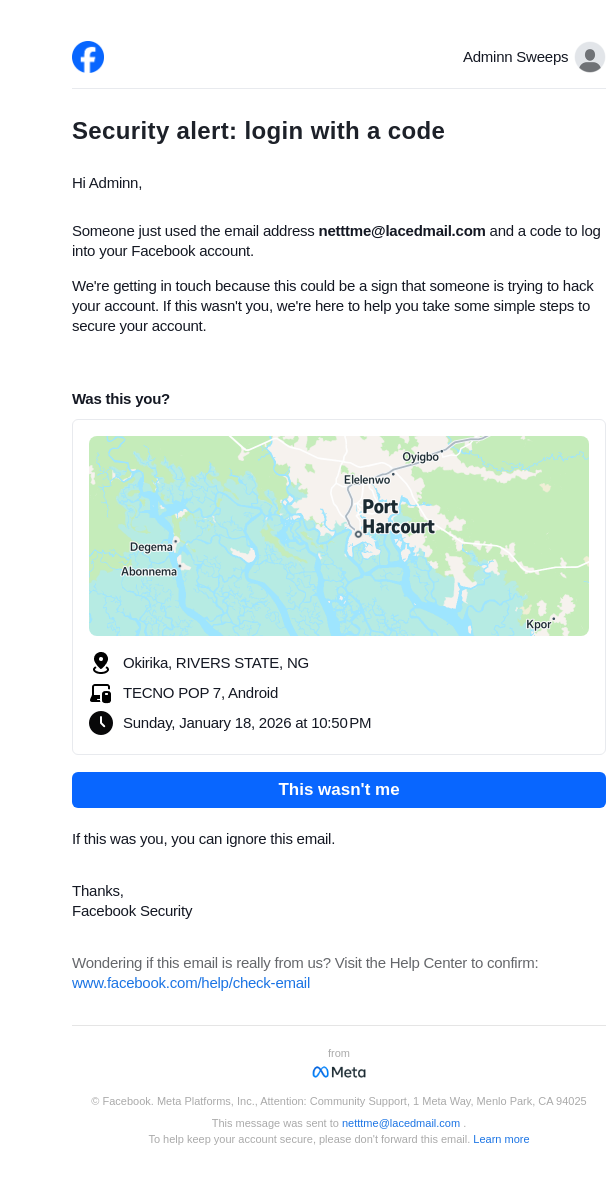The width and height of the screenshot is (614, 1195).
Task: Click the clock icon beside the login date
Action: tap(101, 723)
